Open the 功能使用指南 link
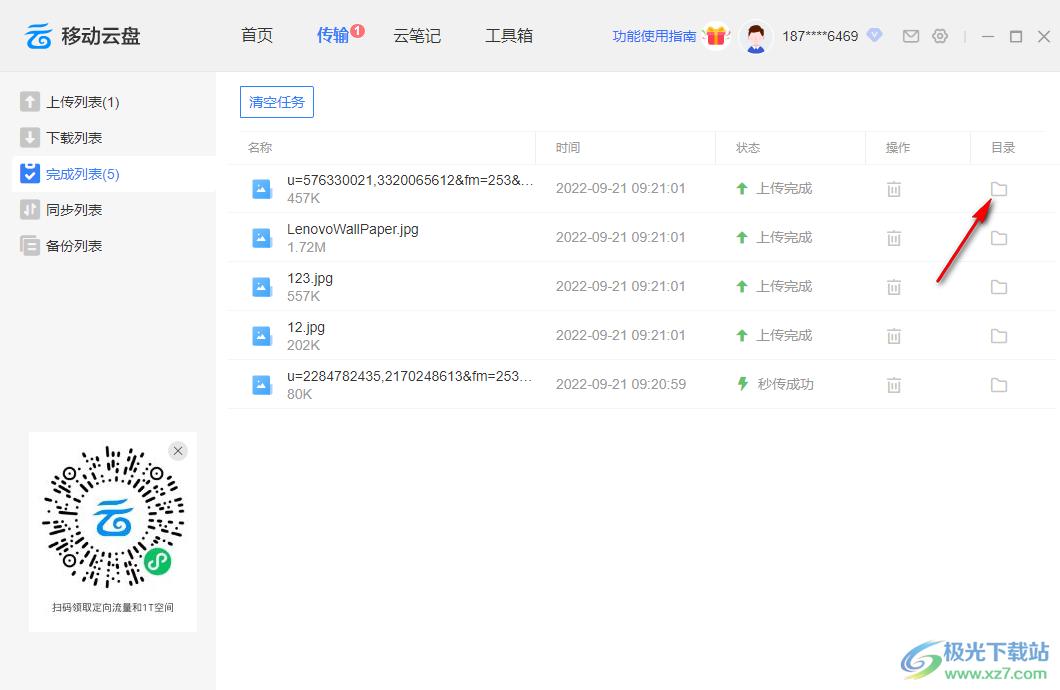This screenshot has height=690, width=1060. click(x=654, y=36)
